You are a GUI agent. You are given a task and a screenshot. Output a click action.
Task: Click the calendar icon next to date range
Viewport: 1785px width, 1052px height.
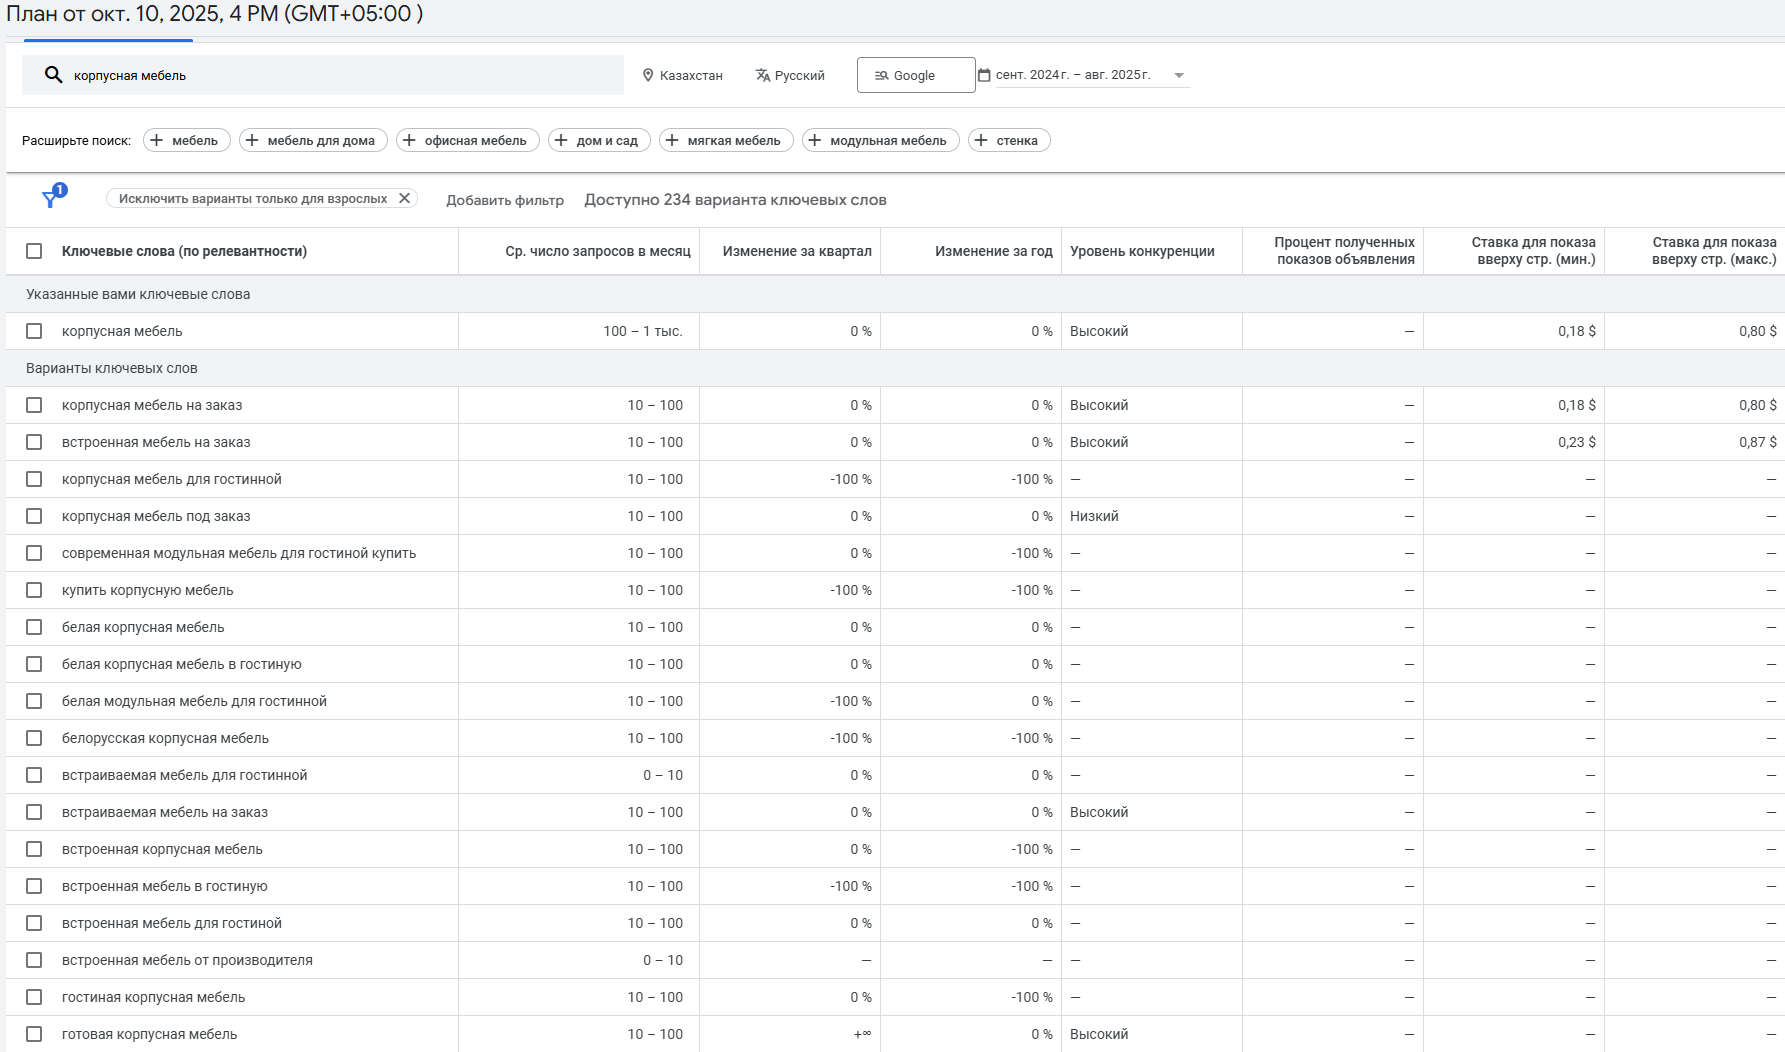click(984, 75)
